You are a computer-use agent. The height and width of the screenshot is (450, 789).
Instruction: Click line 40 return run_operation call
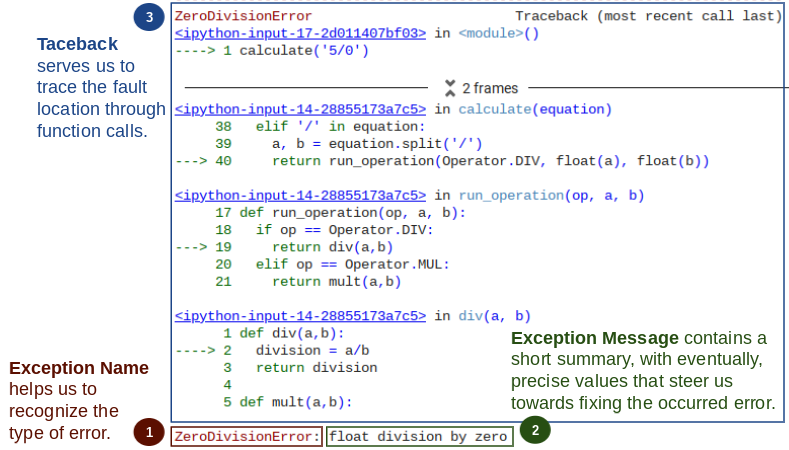coord(442,161)
